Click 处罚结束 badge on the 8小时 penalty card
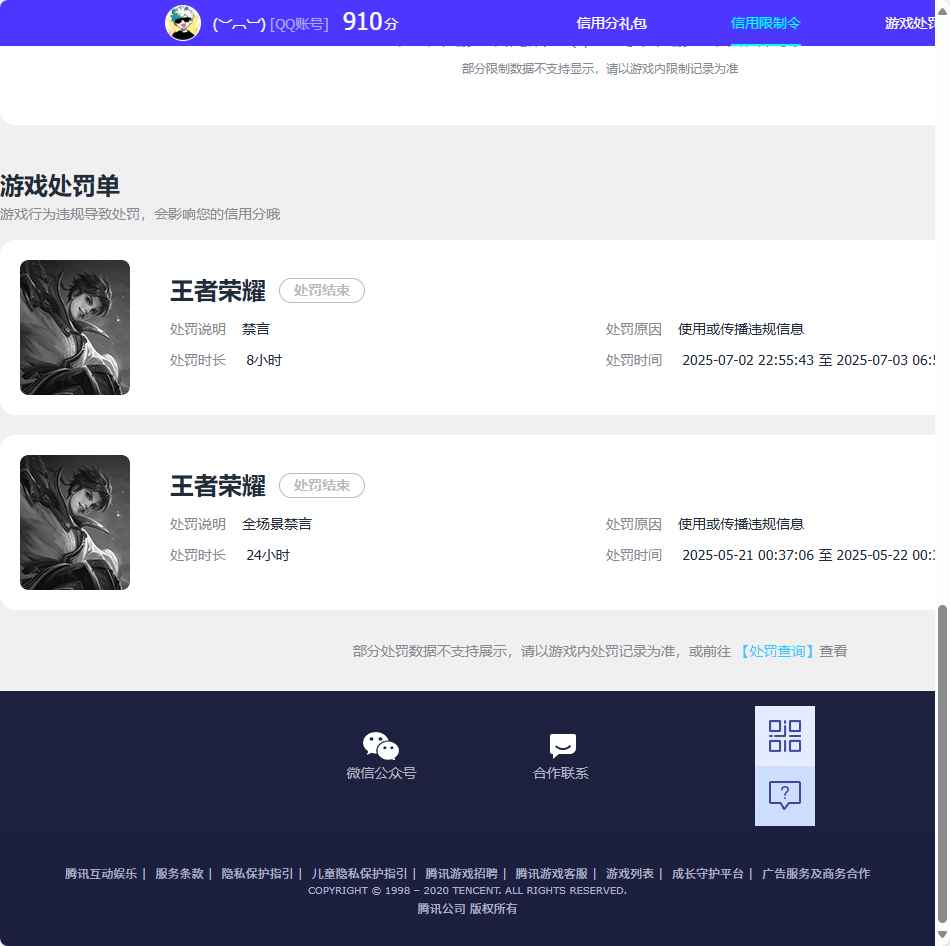Screen dimensions: 950x946 (322, 290)
